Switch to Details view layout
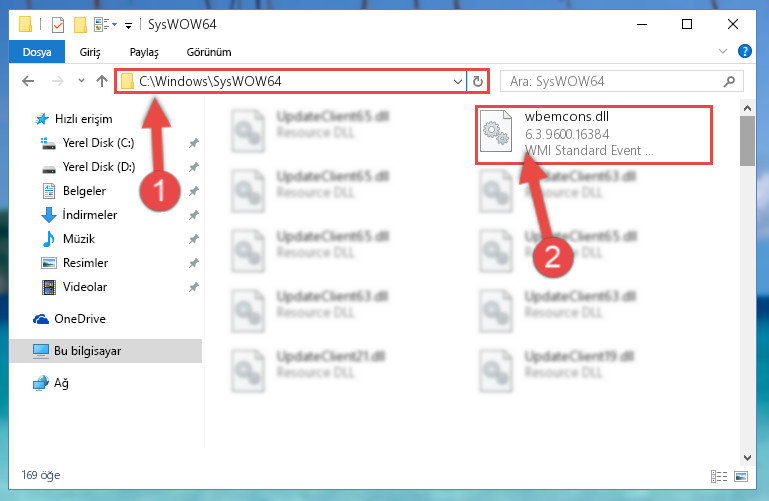Image resolution: width=769 pixels, height=501 pixels. [718, 476]
